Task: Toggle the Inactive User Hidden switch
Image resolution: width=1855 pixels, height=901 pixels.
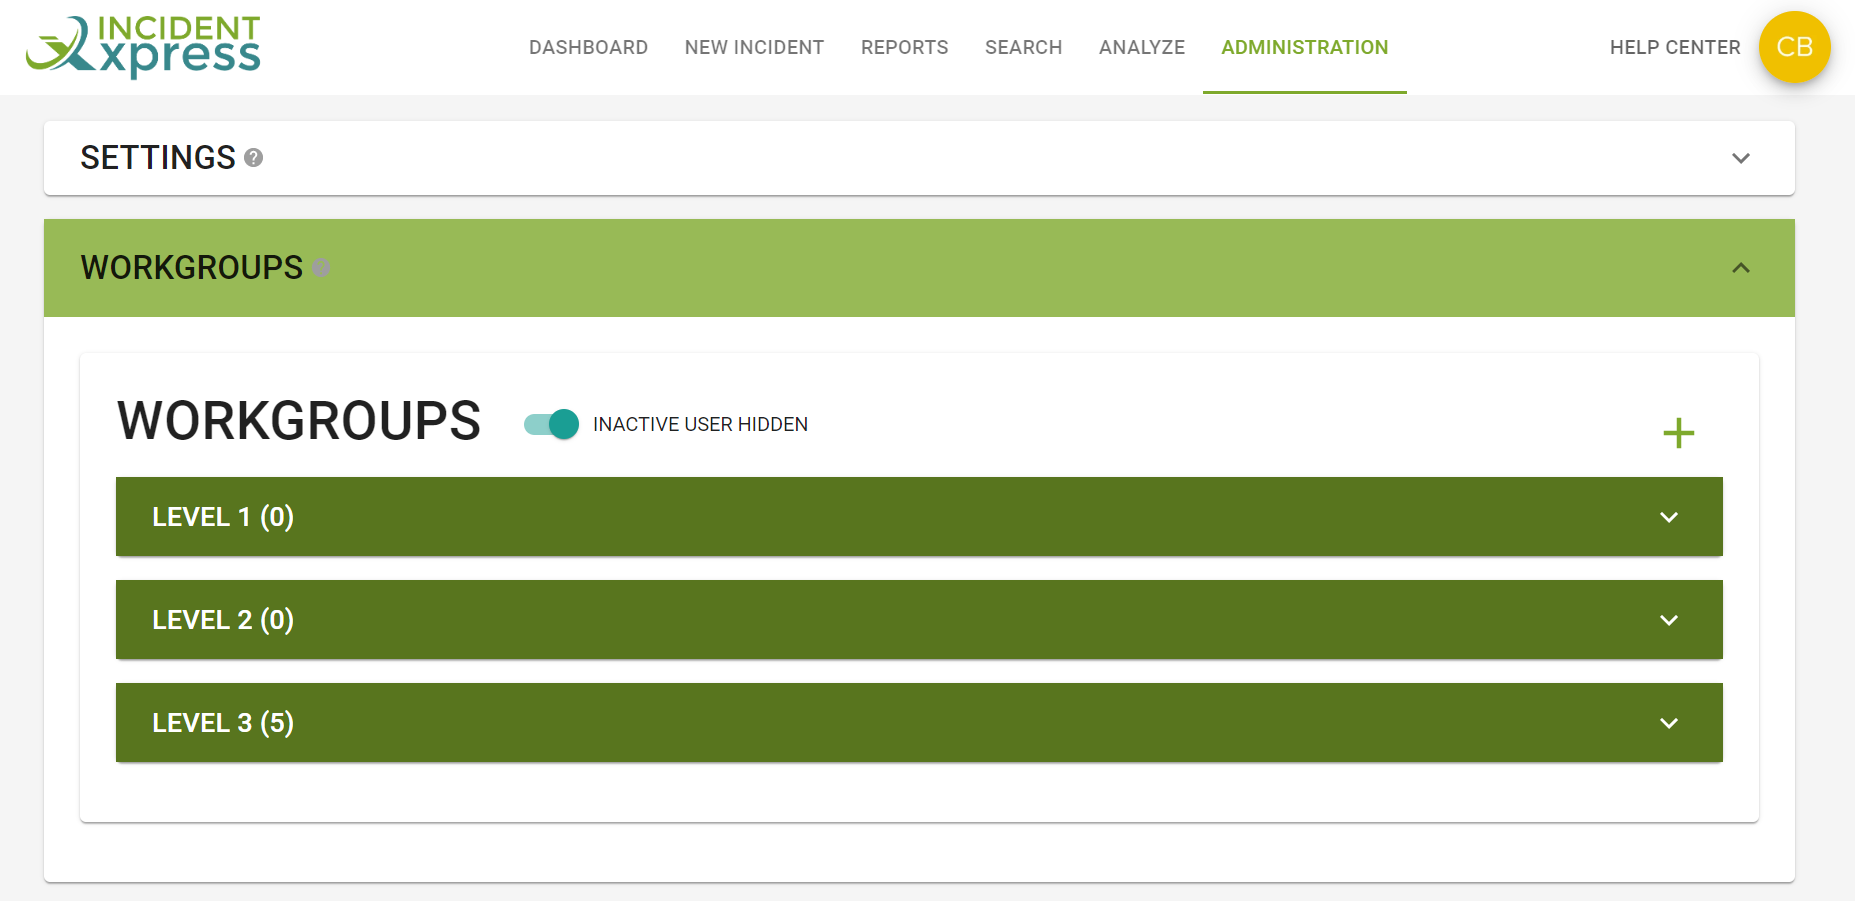Action: (551, 424)
